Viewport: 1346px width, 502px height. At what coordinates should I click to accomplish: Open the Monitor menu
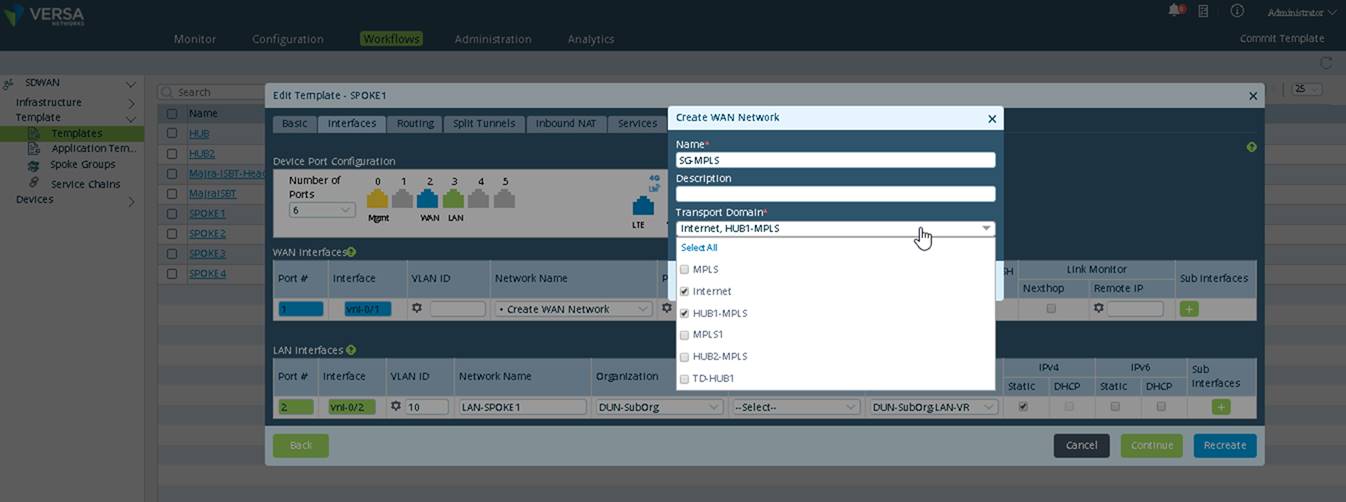(x=195, y=39)
